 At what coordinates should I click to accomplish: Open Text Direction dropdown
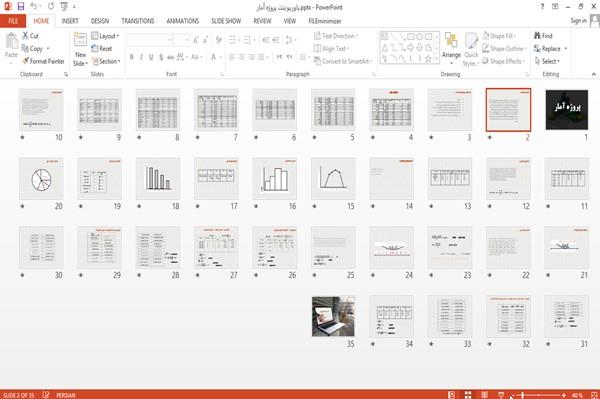[336, 36]
